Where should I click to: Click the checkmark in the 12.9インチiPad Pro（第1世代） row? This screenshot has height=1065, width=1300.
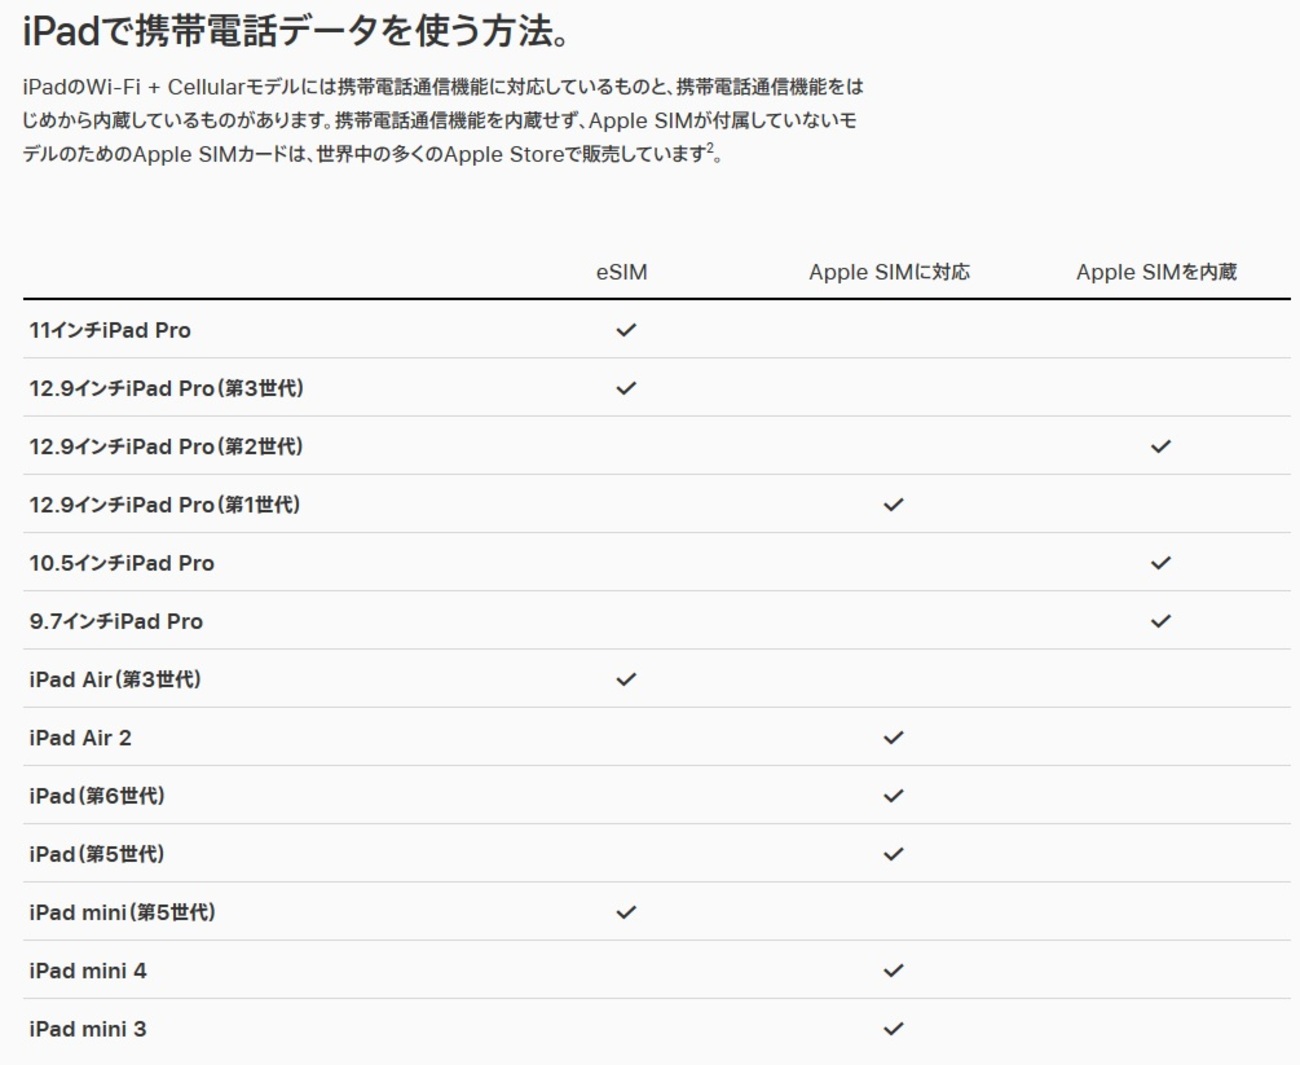893,505
